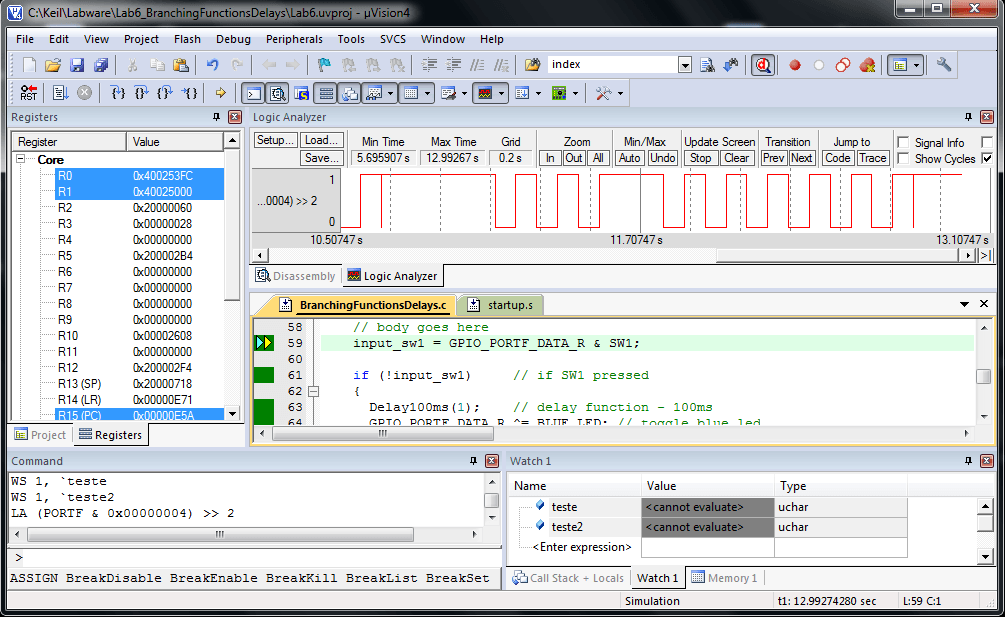This screenshot has height=617, width=1005.
Task: Pin the Logic Analyzer panel
Action: tap(968, 117)
